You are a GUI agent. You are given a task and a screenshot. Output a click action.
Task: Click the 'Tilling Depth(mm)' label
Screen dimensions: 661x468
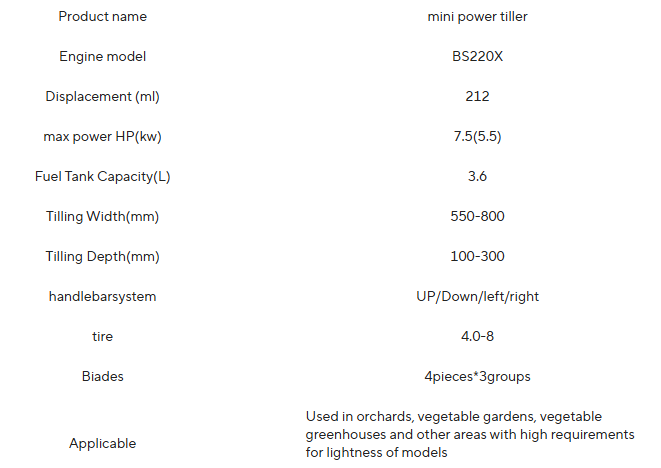pyautogui.click(x=102, y=257)
